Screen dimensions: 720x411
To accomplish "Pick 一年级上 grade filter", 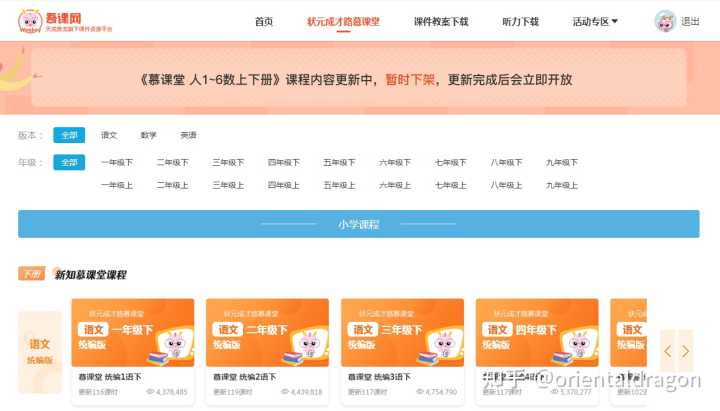I will 117,186.
